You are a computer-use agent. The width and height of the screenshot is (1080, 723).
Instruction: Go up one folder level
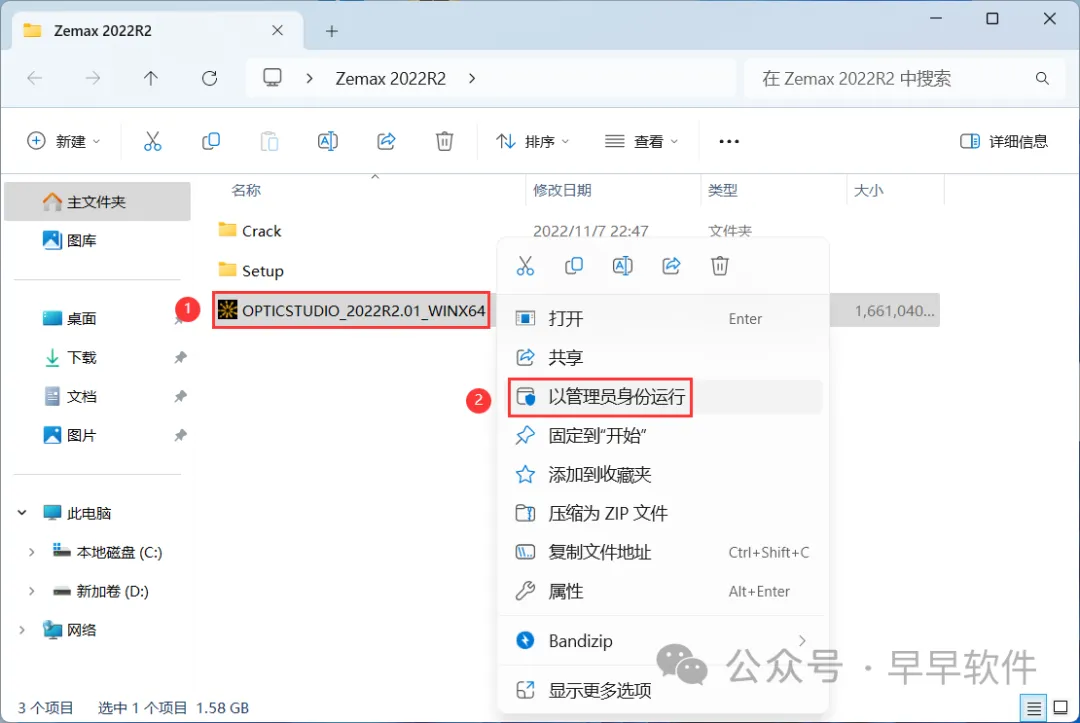(151, 78)
